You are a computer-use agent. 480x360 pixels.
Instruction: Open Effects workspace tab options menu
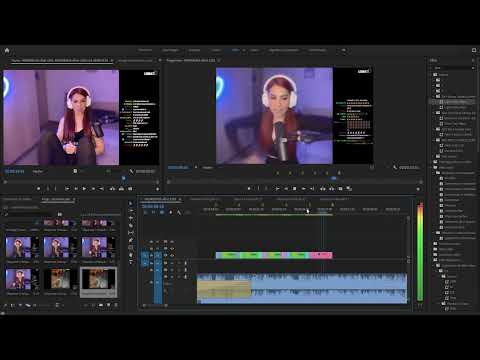coord(244,50)
